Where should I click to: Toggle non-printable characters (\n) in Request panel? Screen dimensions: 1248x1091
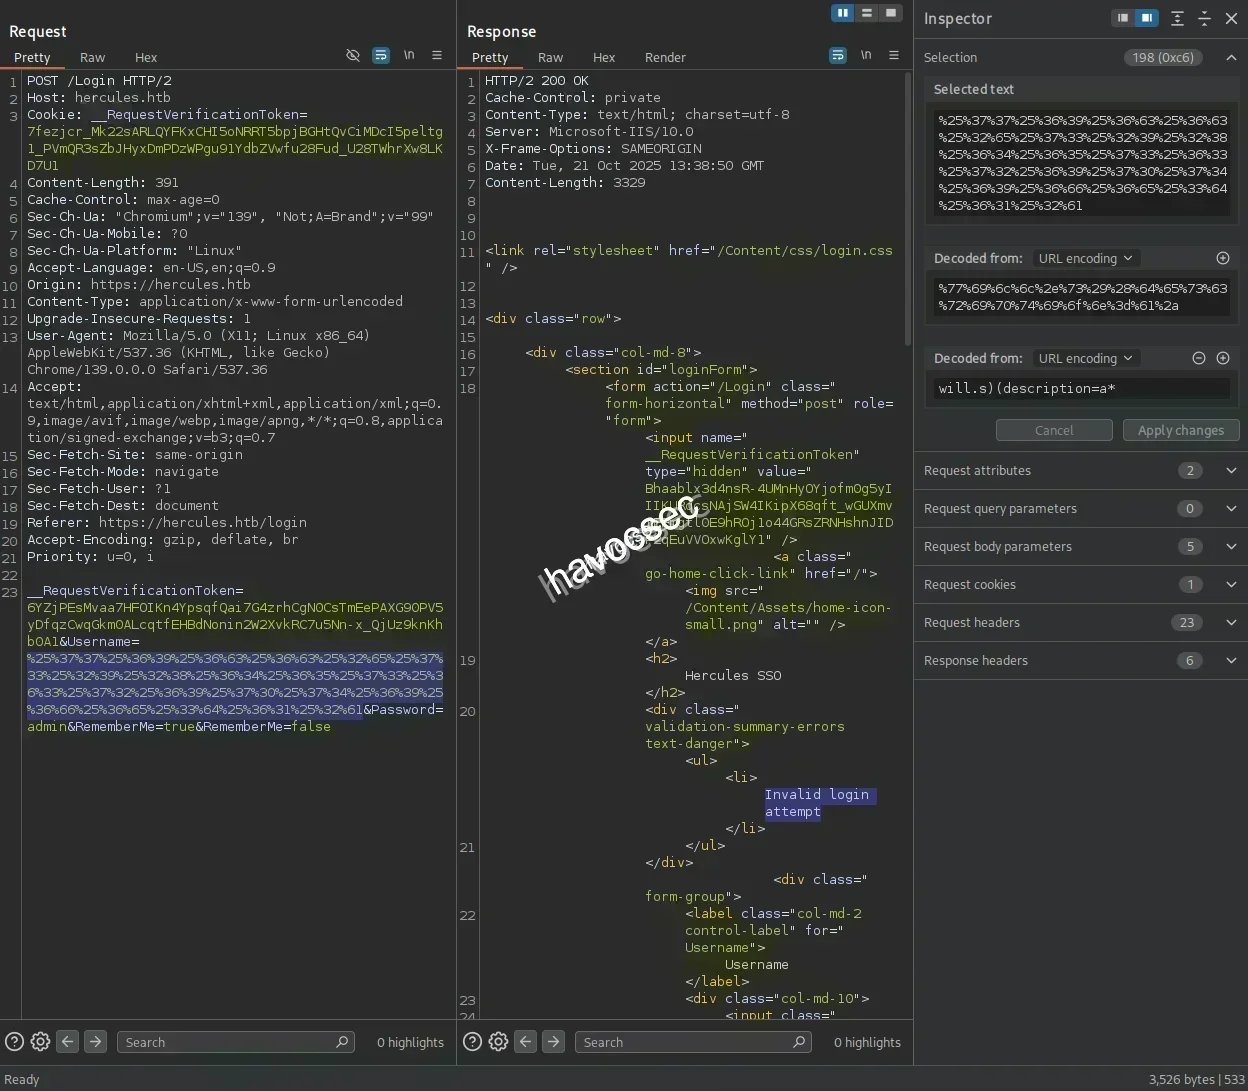[409, 56]
